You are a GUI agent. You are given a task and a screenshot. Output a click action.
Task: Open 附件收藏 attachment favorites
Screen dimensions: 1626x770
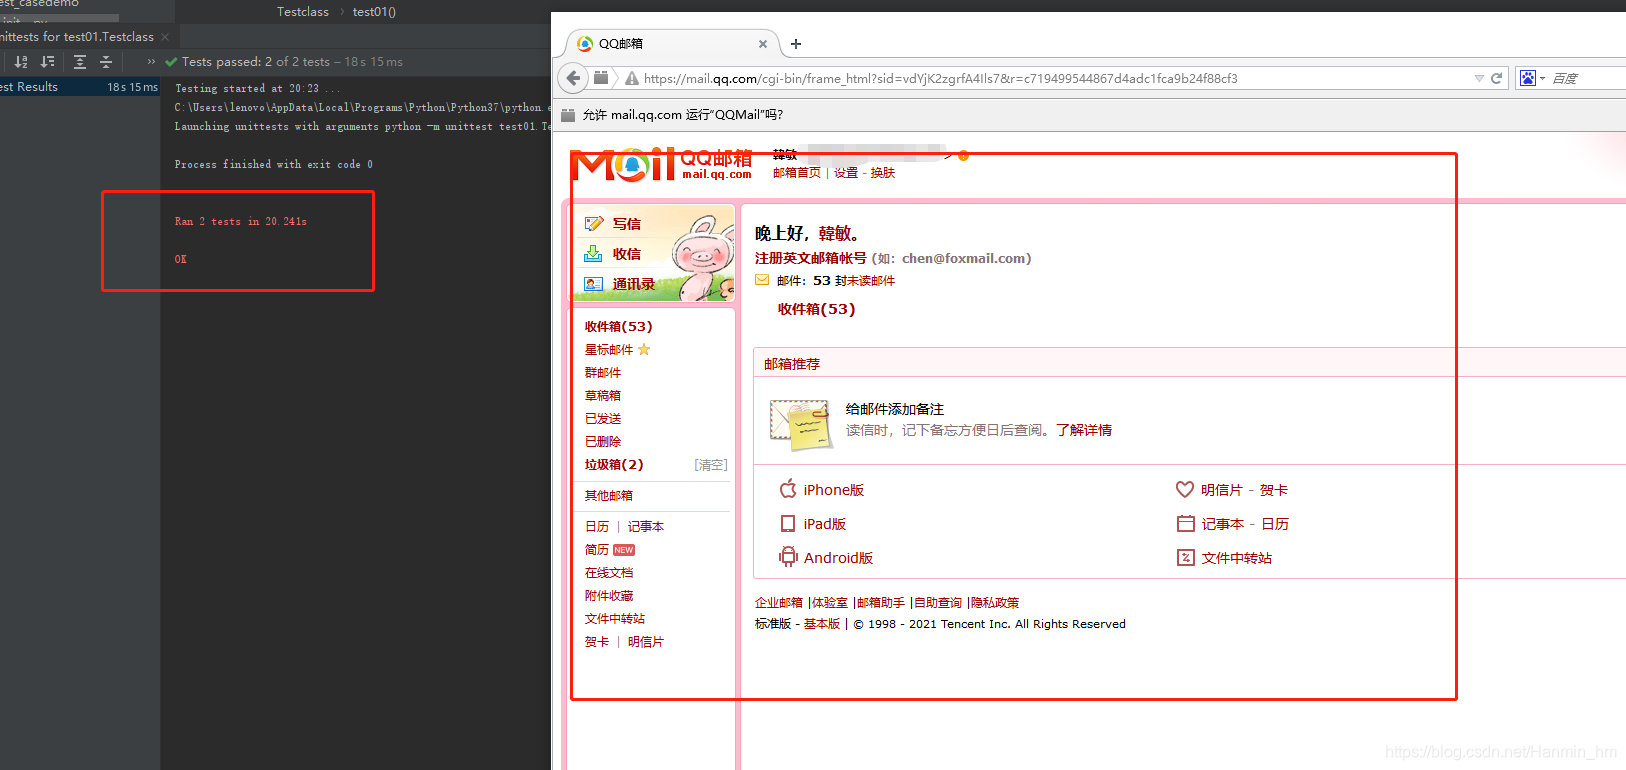tap(609, 596)
